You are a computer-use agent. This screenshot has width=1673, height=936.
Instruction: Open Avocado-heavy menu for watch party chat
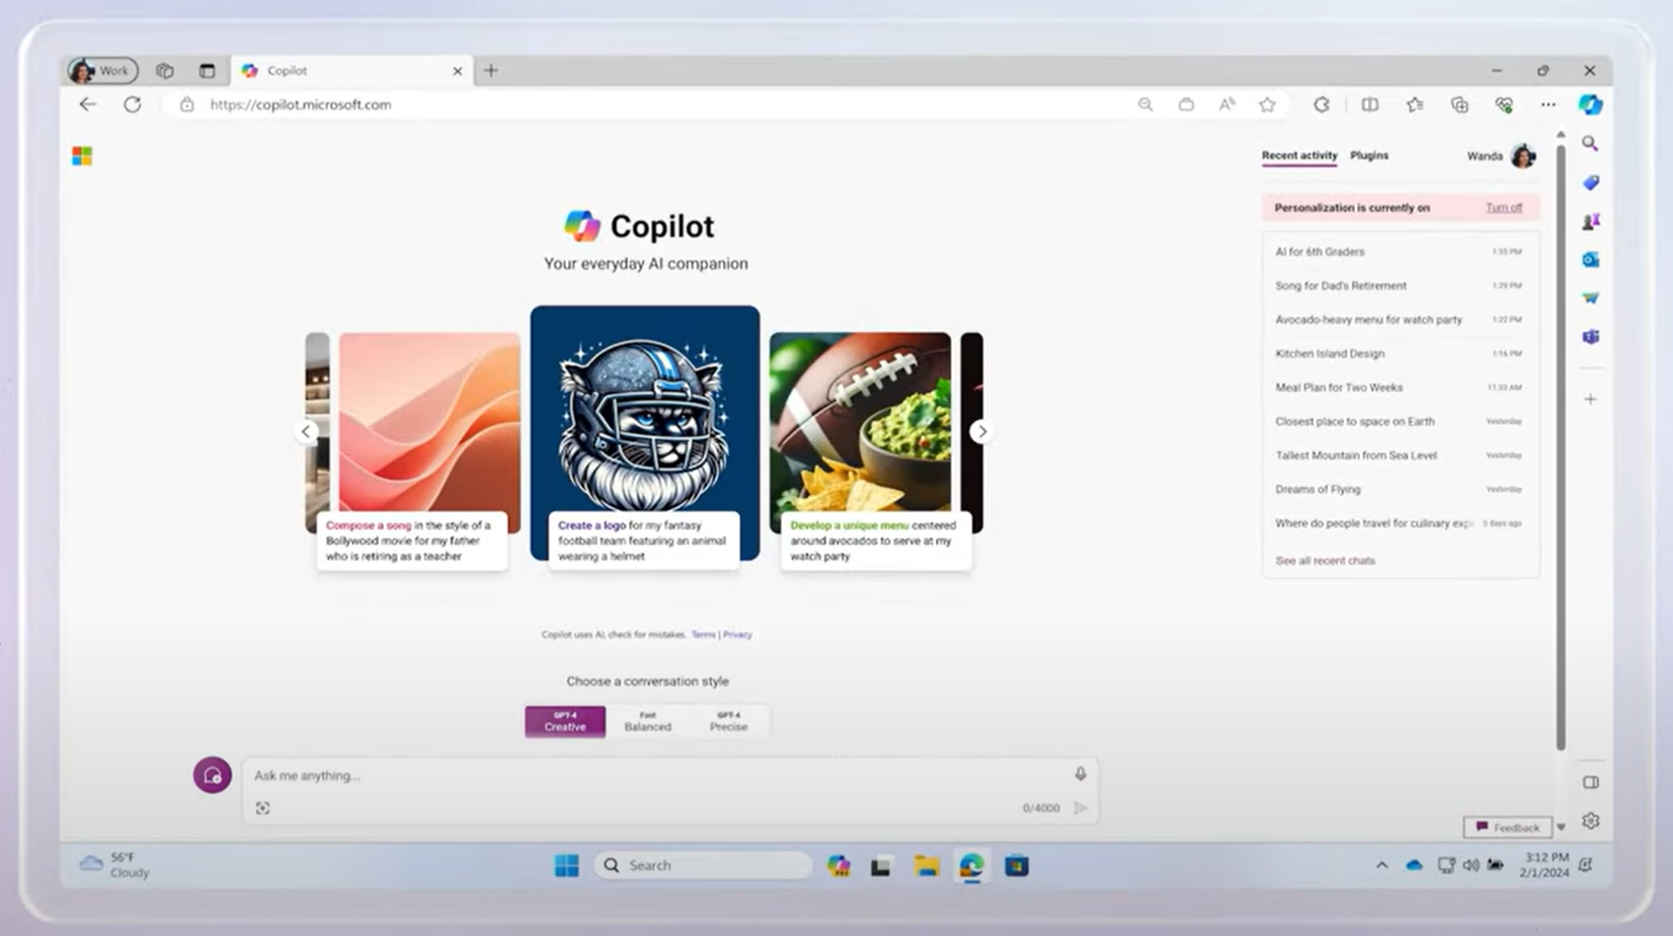pyautogui.click(x=1399, y=320)
